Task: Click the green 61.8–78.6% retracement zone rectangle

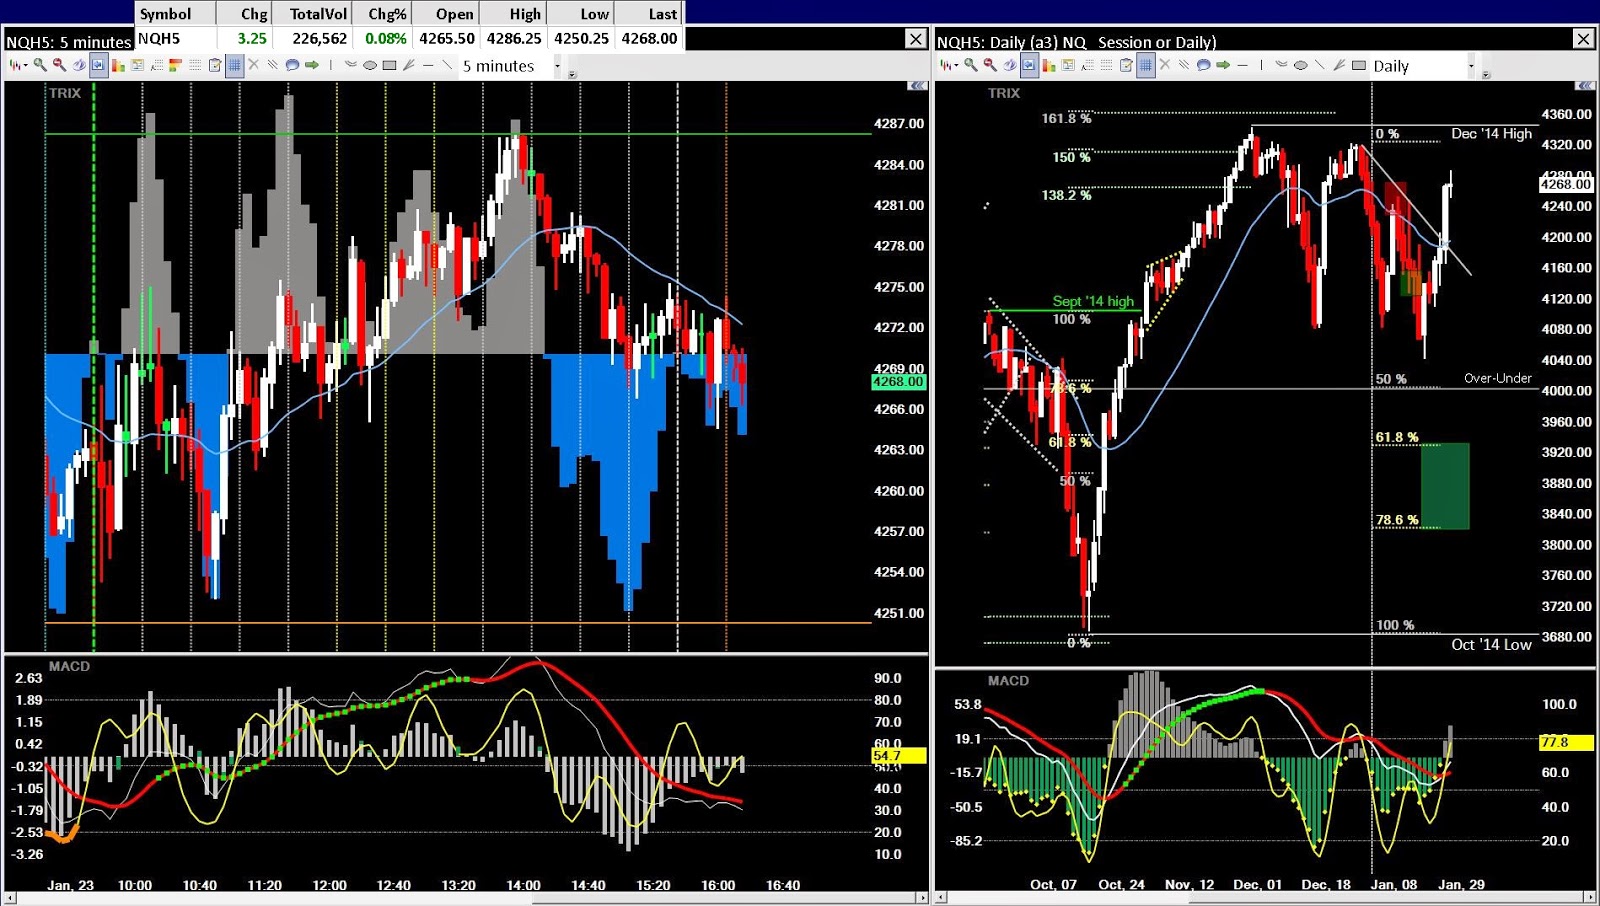Action: [1445, 486]
